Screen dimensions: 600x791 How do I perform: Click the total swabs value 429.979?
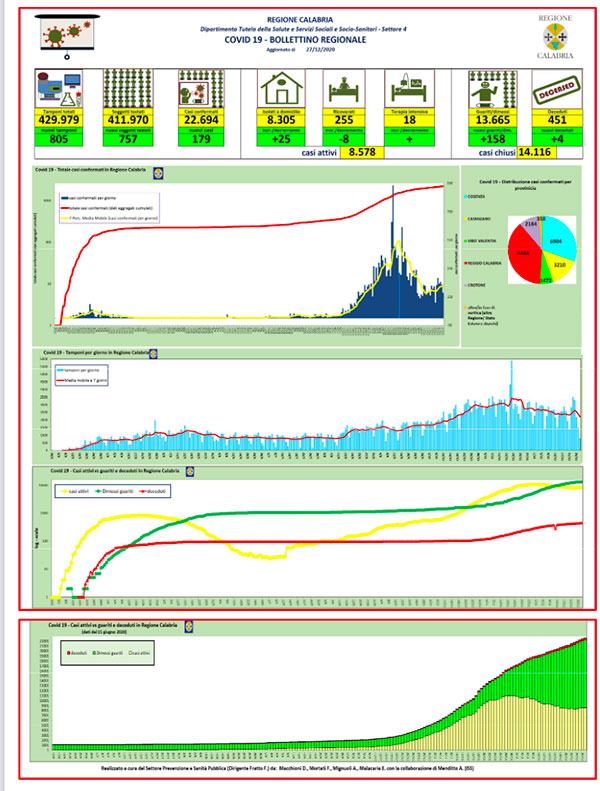pyautogui.click(x=59, y=120)
